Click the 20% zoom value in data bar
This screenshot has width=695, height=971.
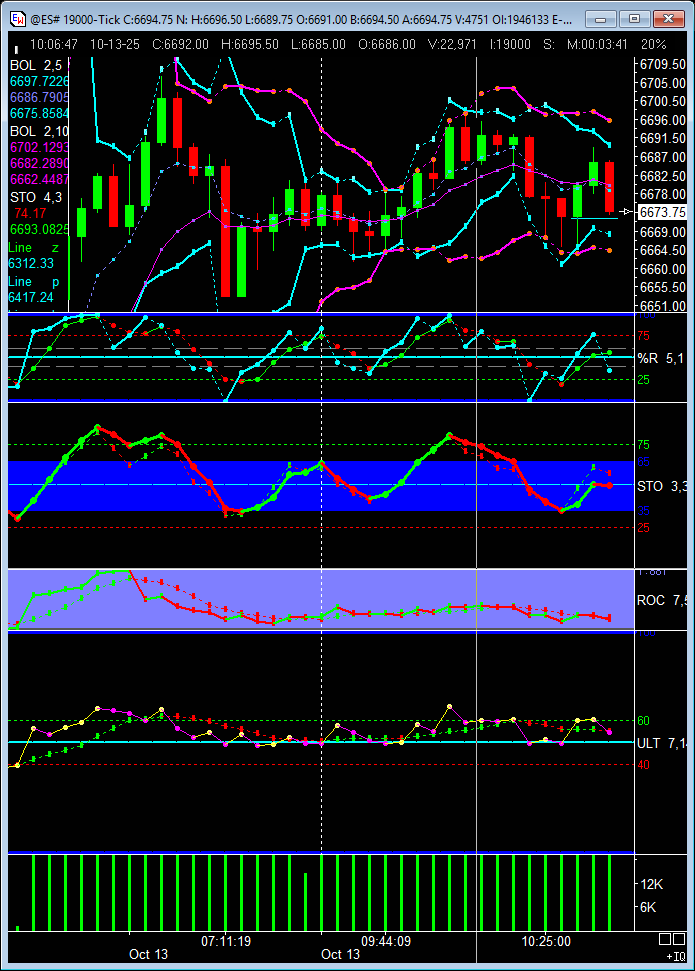click(653, 44)
